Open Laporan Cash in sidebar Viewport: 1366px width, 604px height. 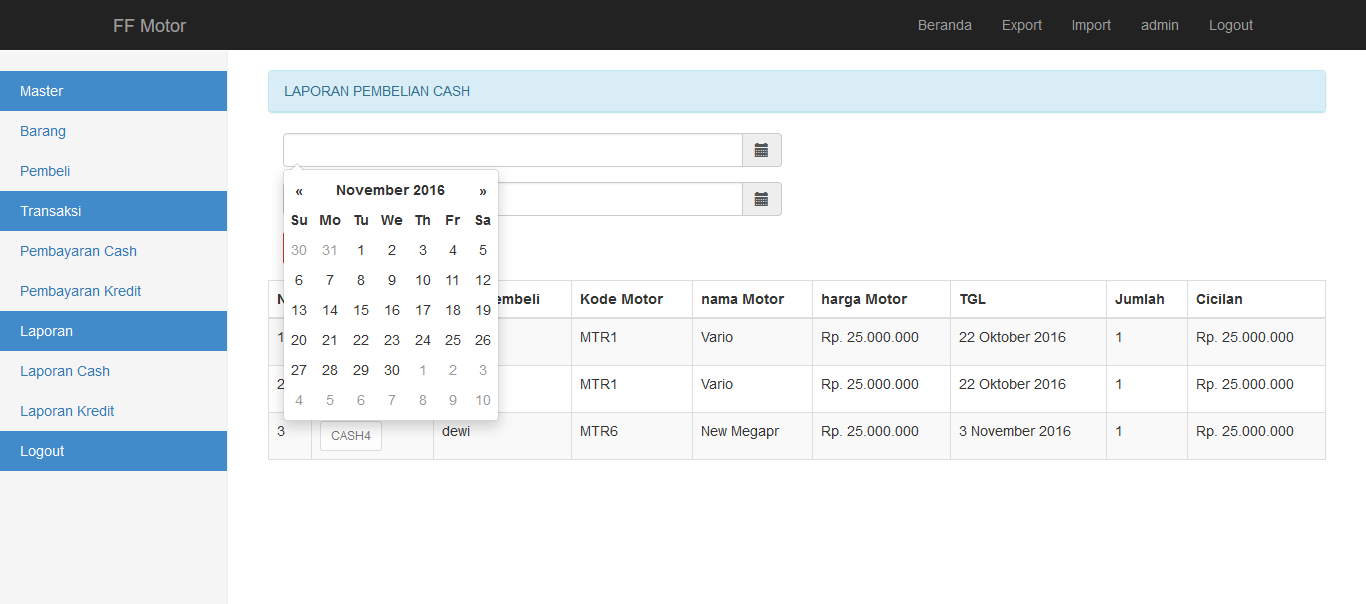click(x=113, y=371)
